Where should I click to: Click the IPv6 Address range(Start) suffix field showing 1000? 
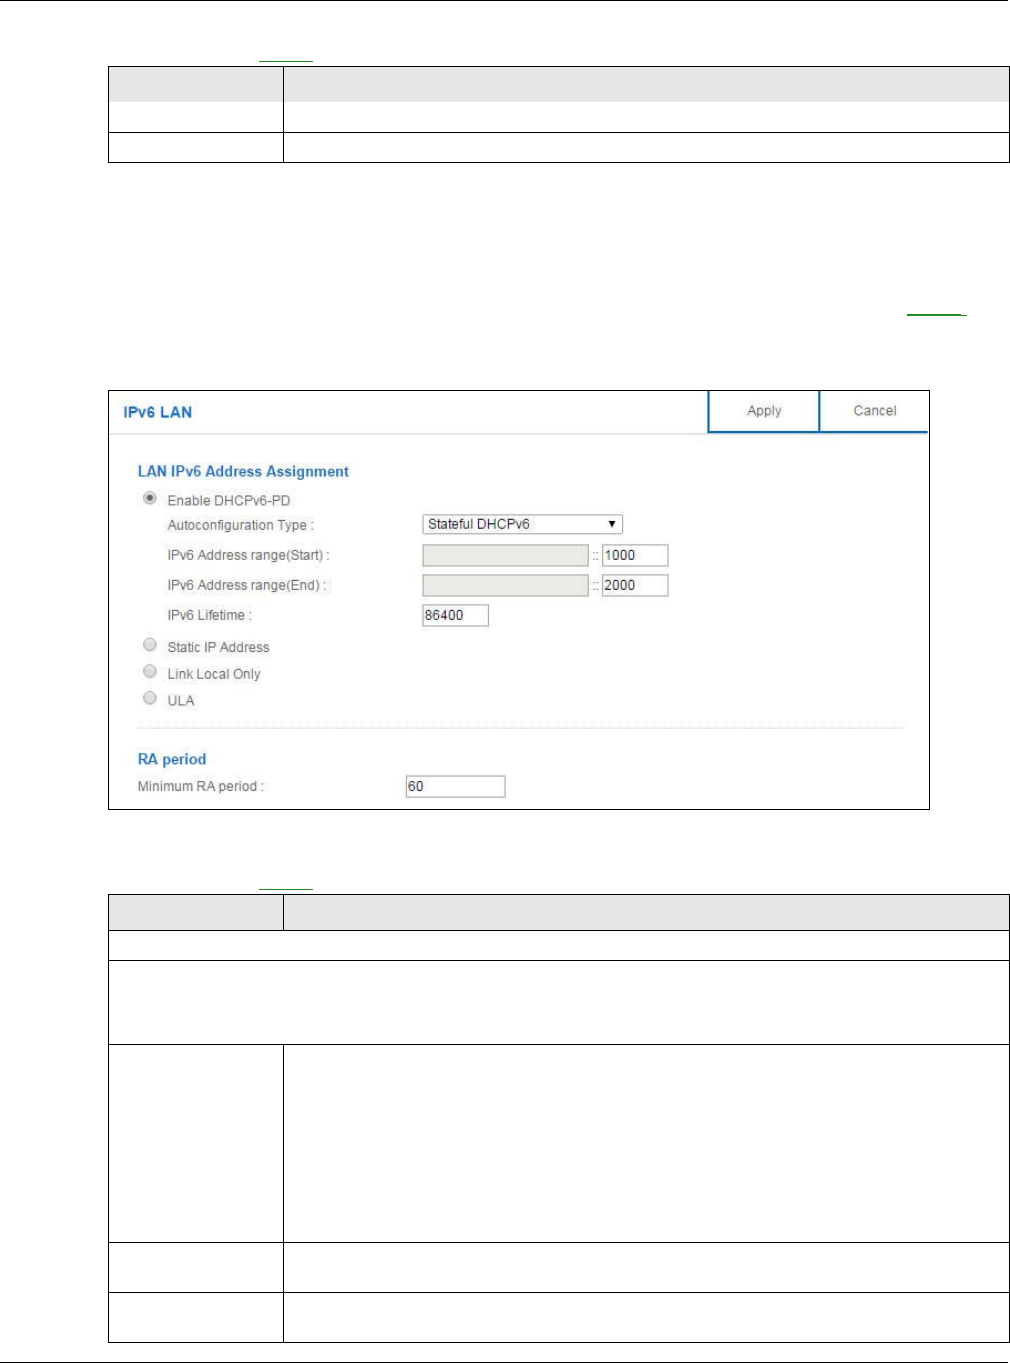pyautogui.click(x=635, y=555)
